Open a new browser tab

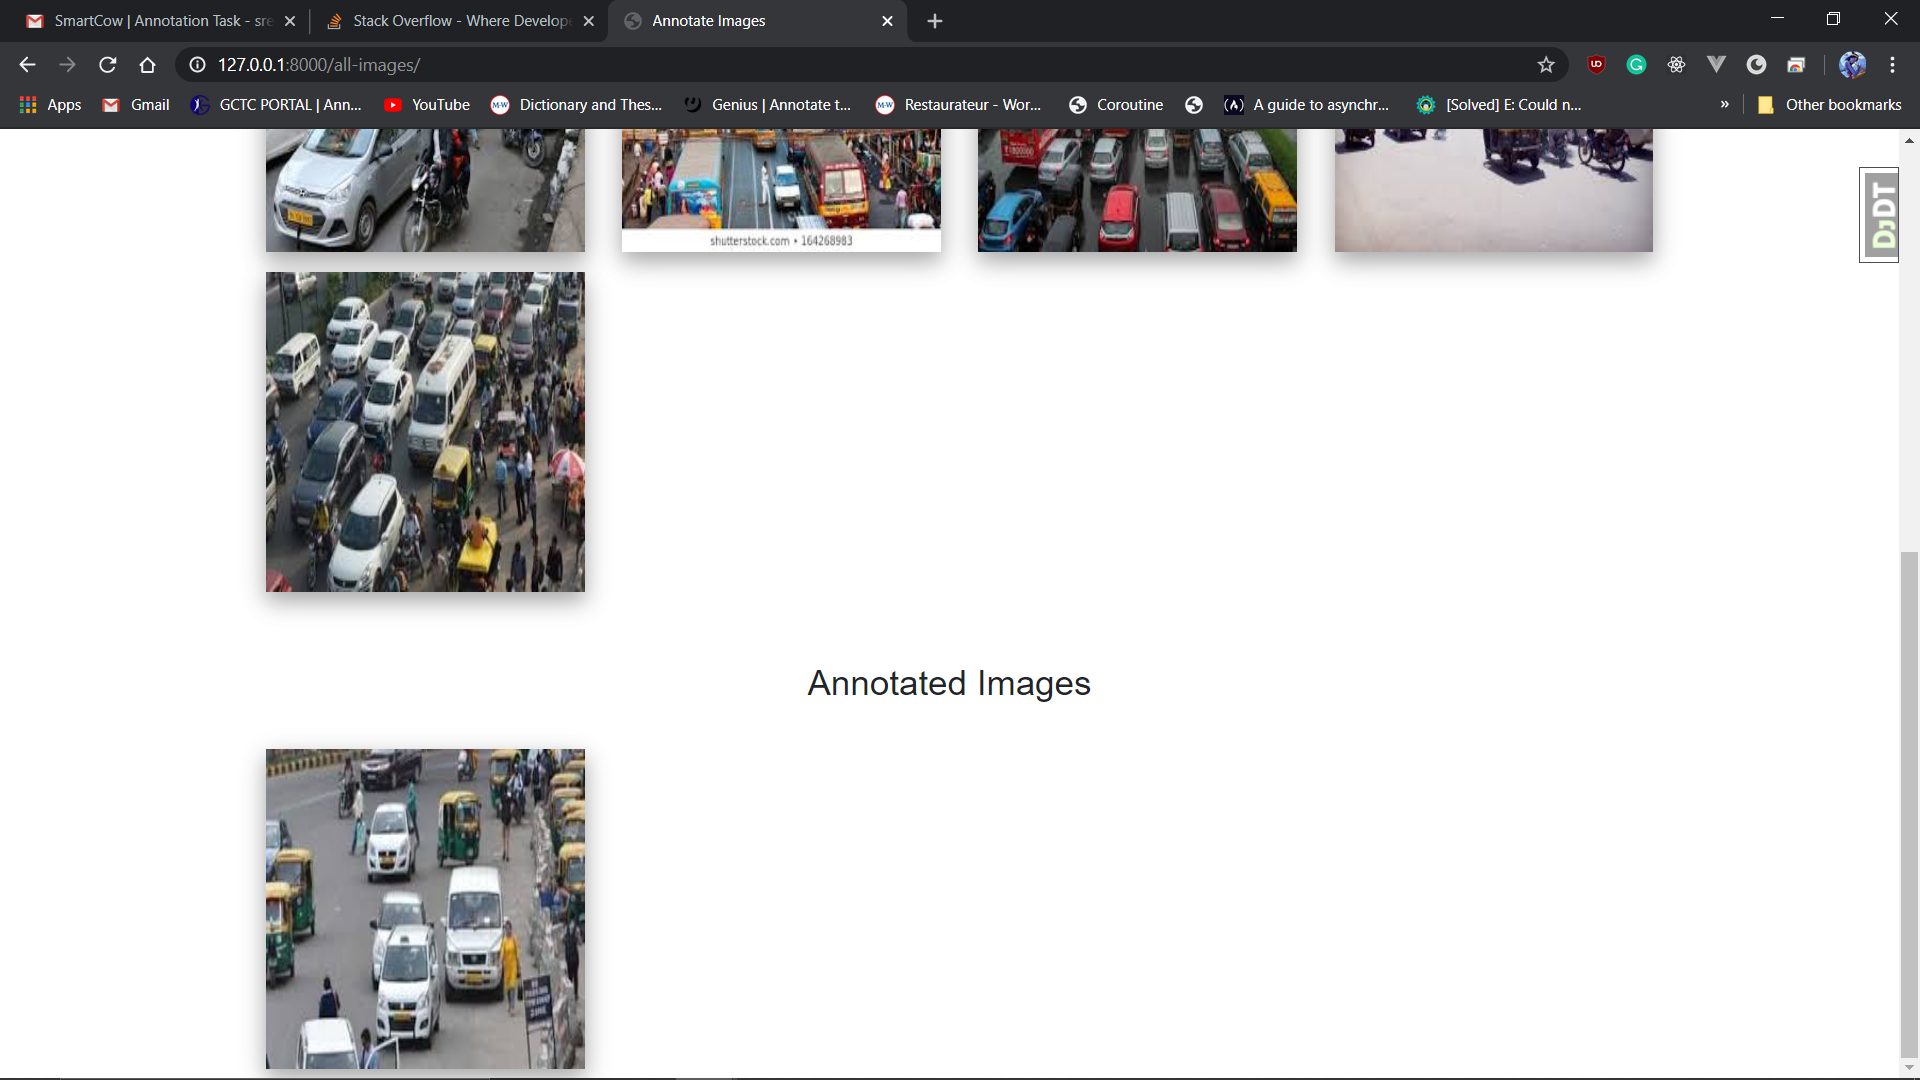934,21
